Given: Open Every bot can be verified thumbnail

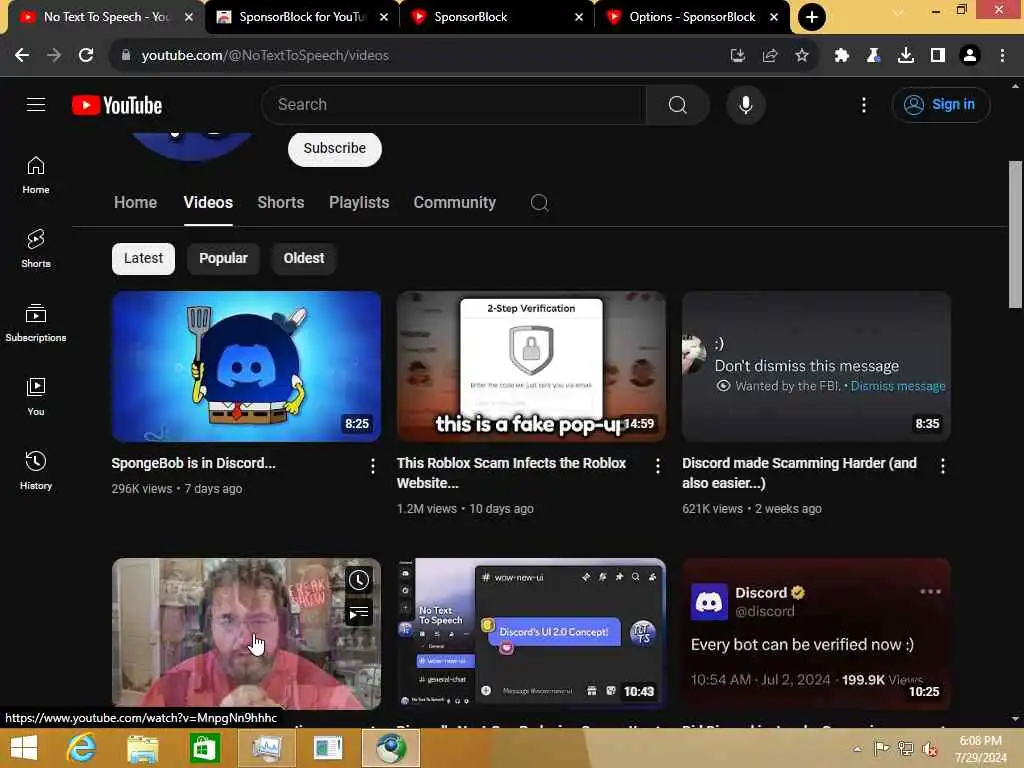Looking at the screenshot, I should tap(816, 633).
